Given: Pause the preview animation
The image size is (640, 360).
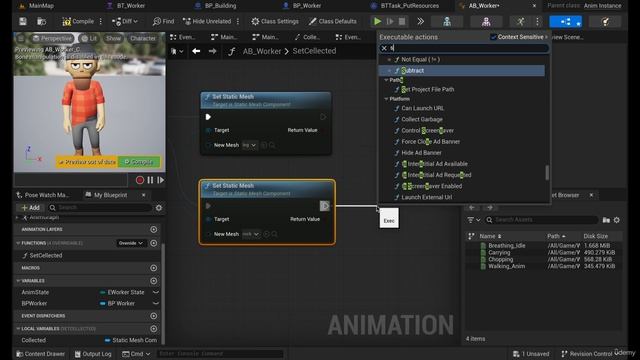Looking at the screenshot, I should pyautogui.click(x=150, y=180).
